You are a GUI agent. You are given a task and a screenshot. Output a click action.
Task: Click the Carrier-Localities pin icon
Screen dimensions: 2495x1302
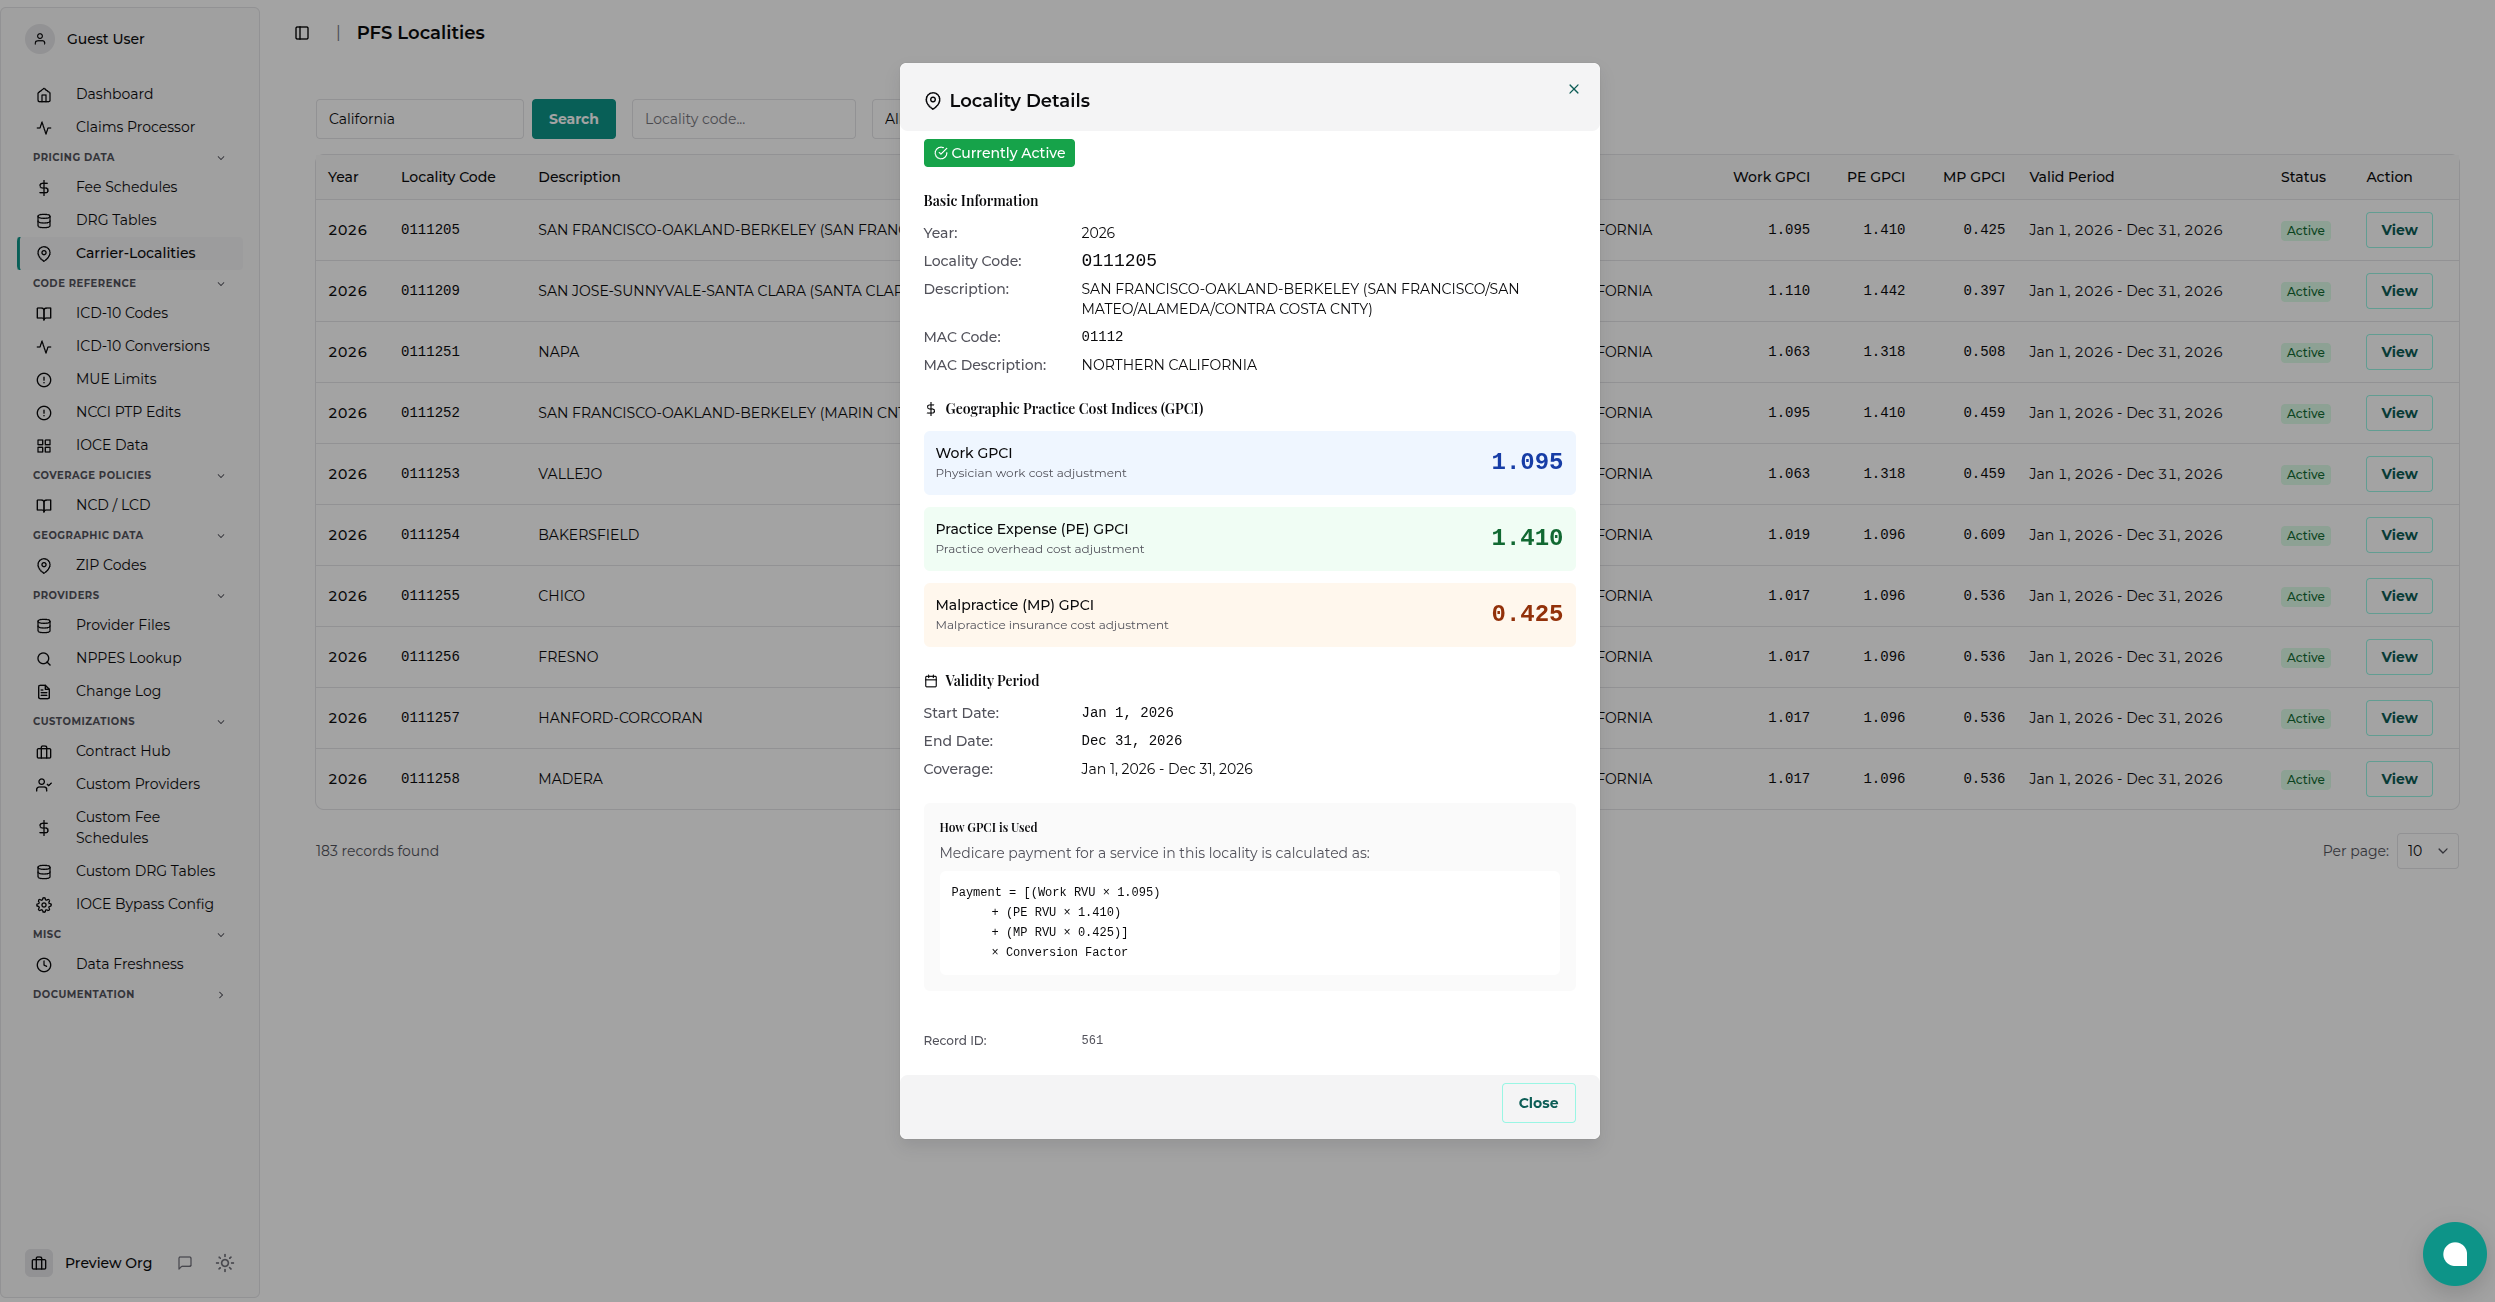point(44,254)
